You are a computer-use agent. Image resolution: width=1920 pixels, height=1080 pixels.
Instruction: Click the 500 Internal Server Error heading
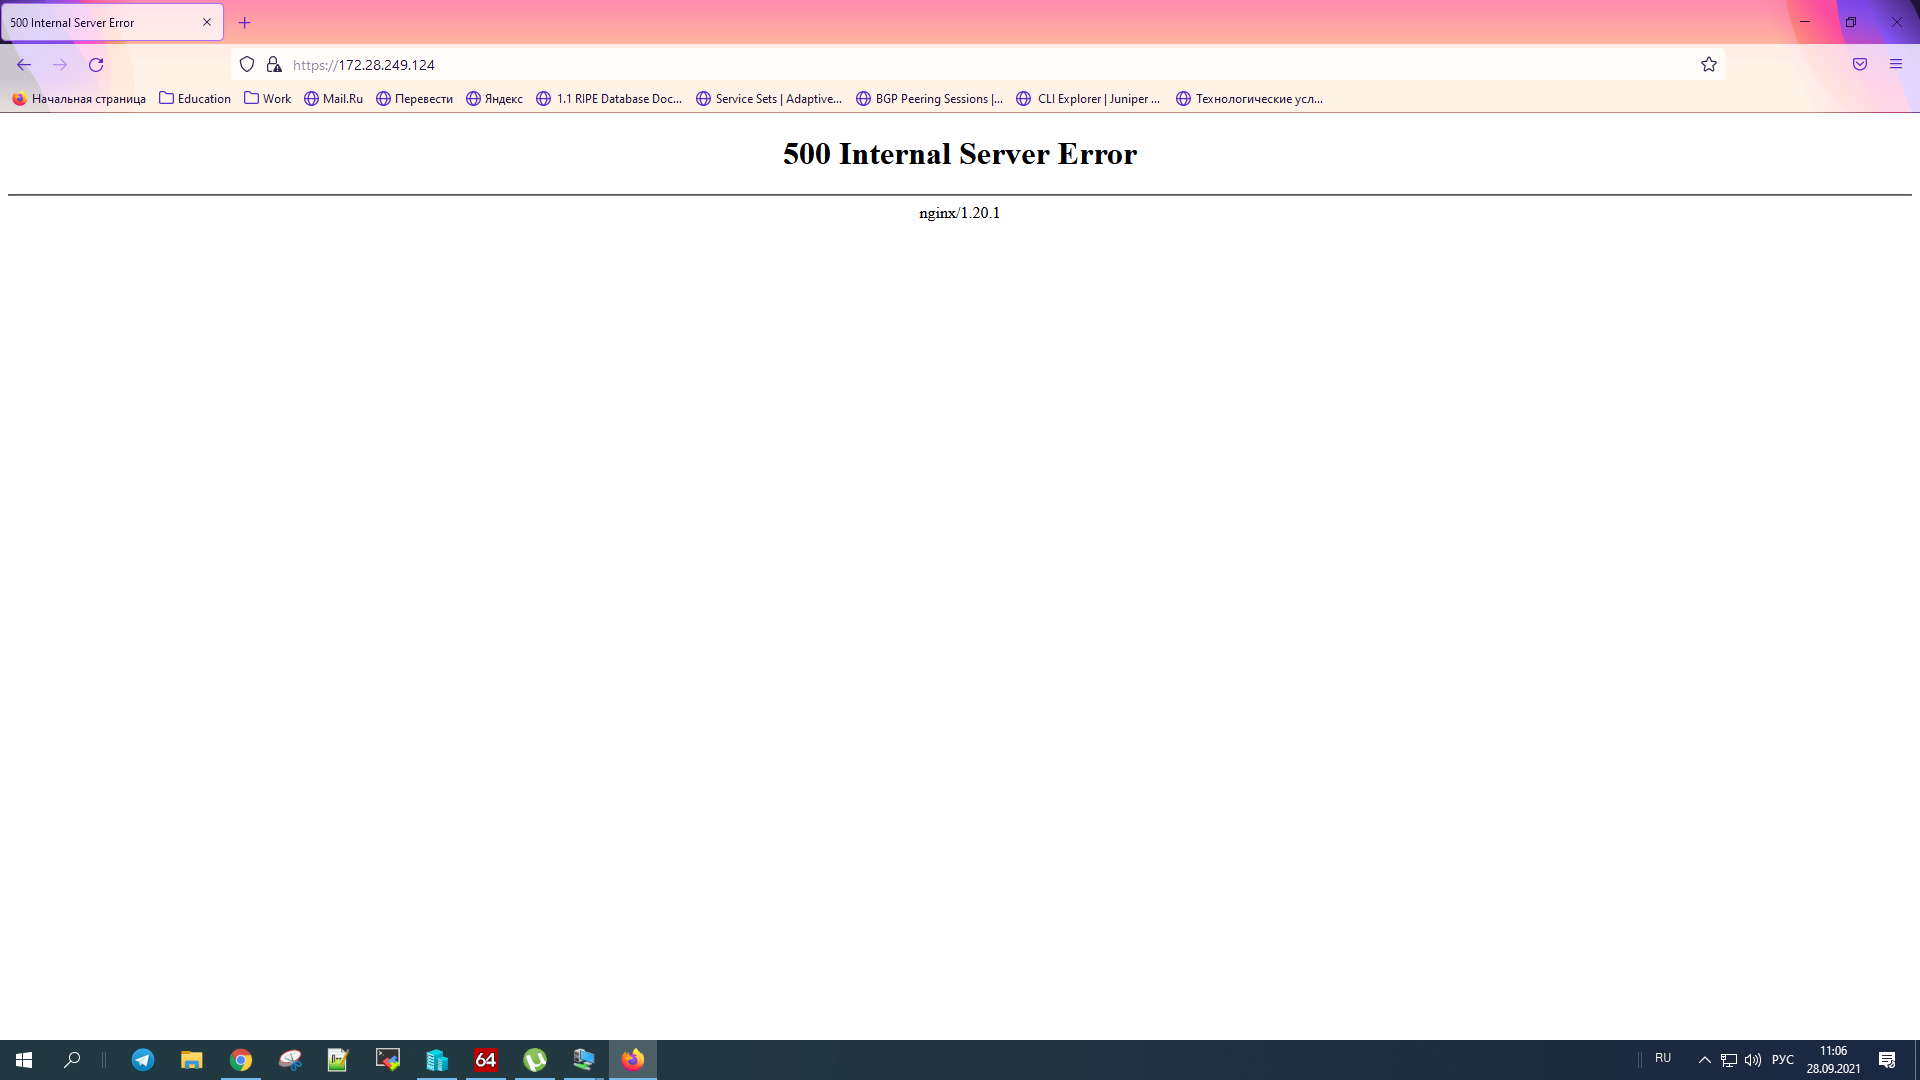(960, 154)
